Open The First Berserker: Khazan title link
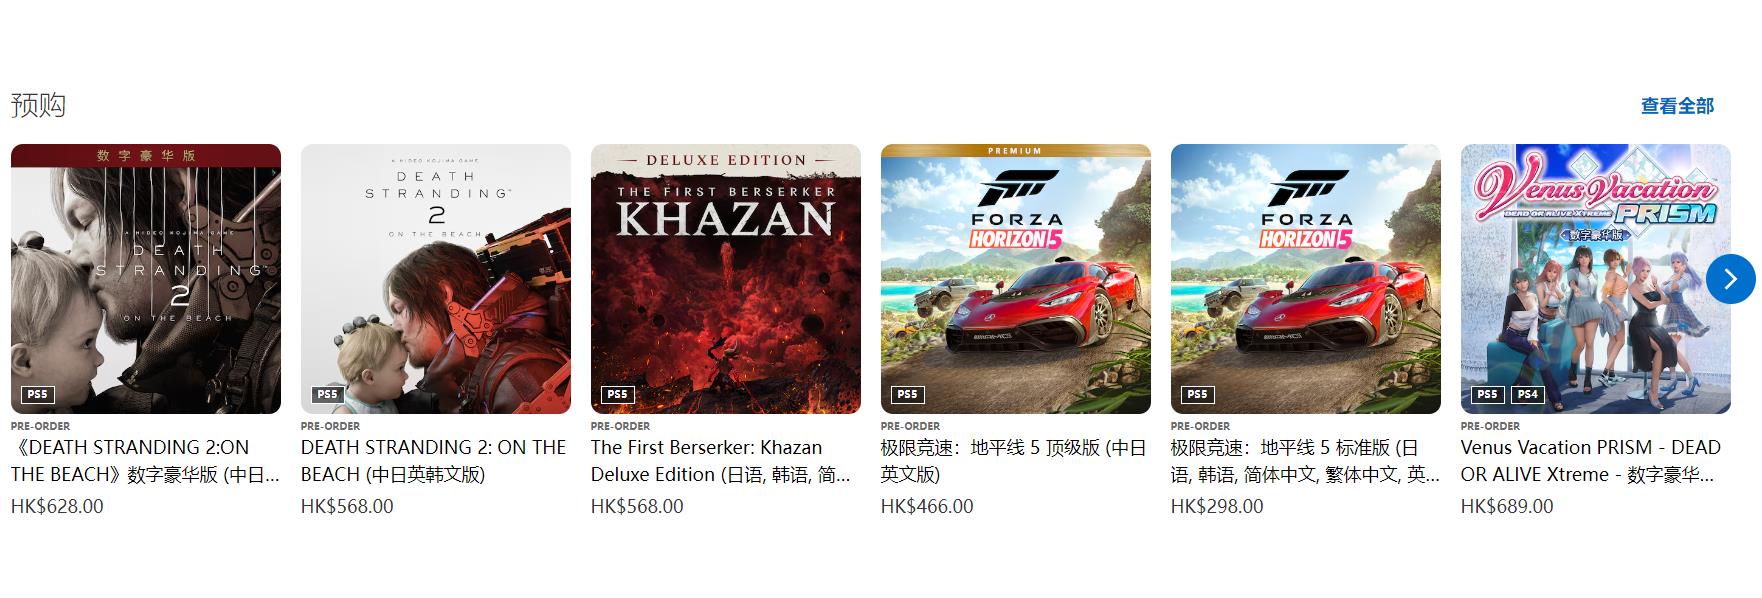 click(721, 461)
